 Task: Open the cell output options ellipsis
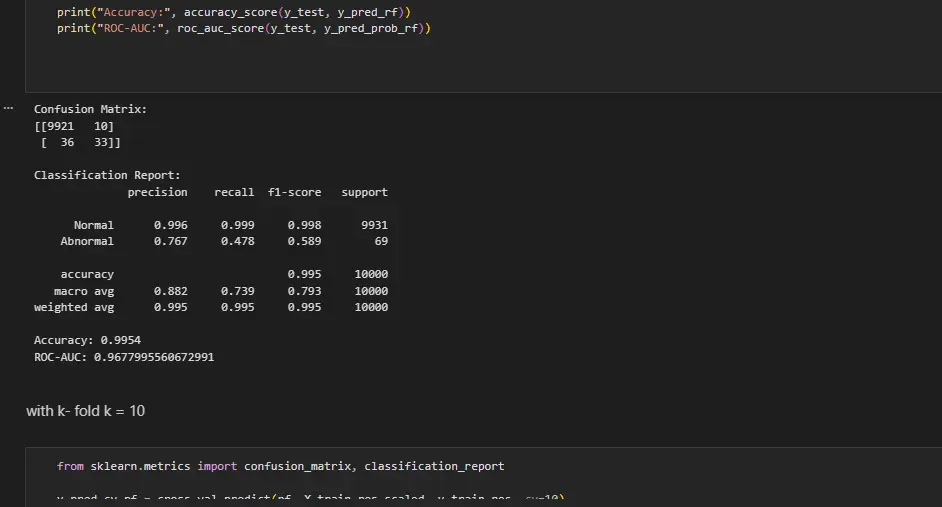coord(8,108)
